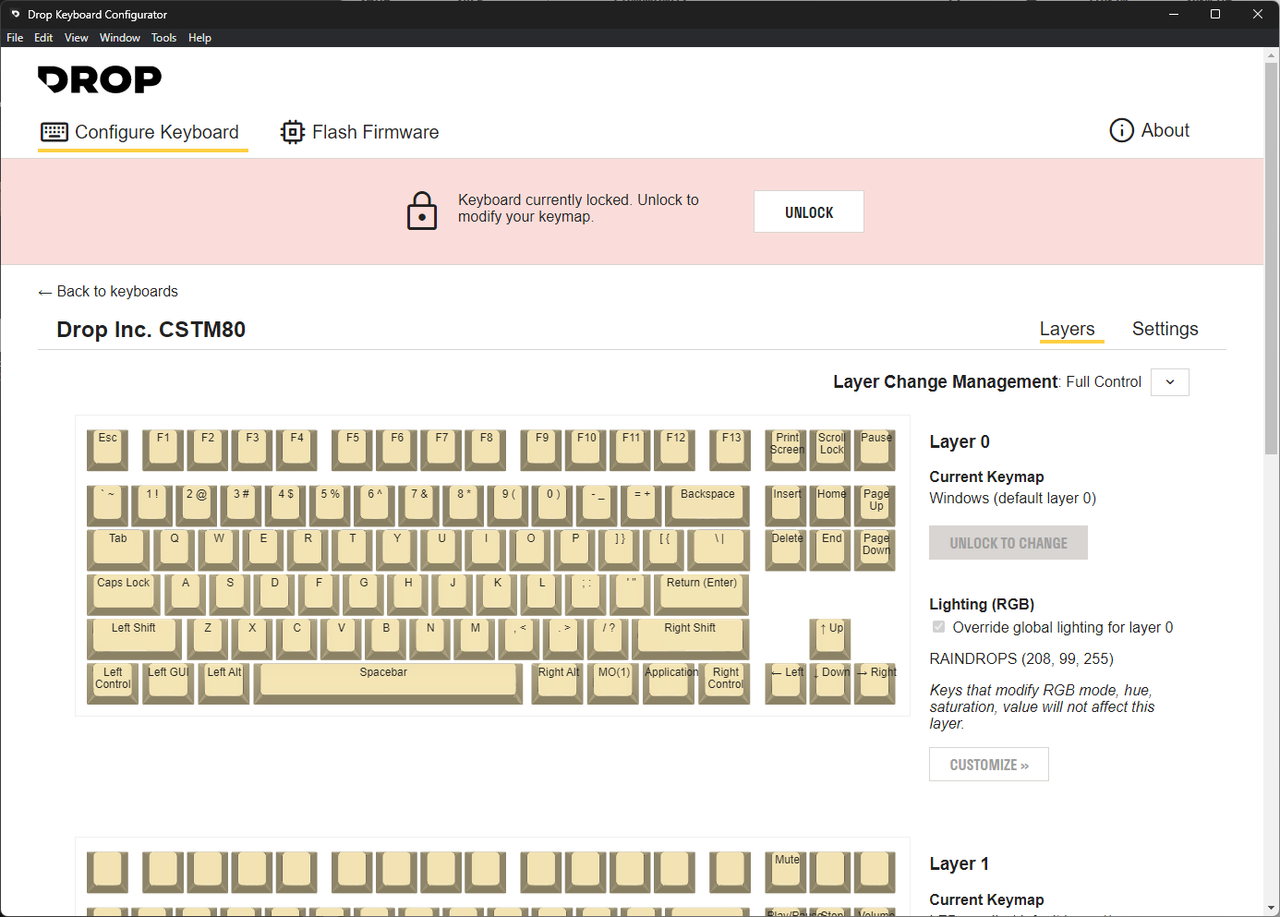
Task: Click the info icon next to About
Action: point(1122,130)
